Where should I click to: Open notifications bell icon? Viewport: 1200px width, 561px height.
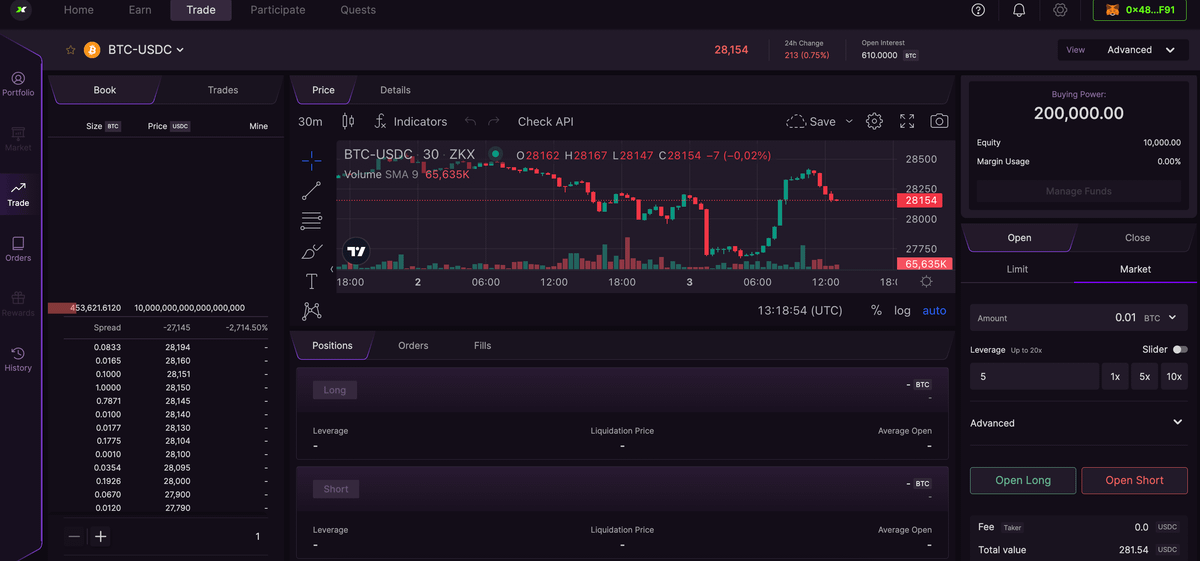click(x=1019, y=10)
